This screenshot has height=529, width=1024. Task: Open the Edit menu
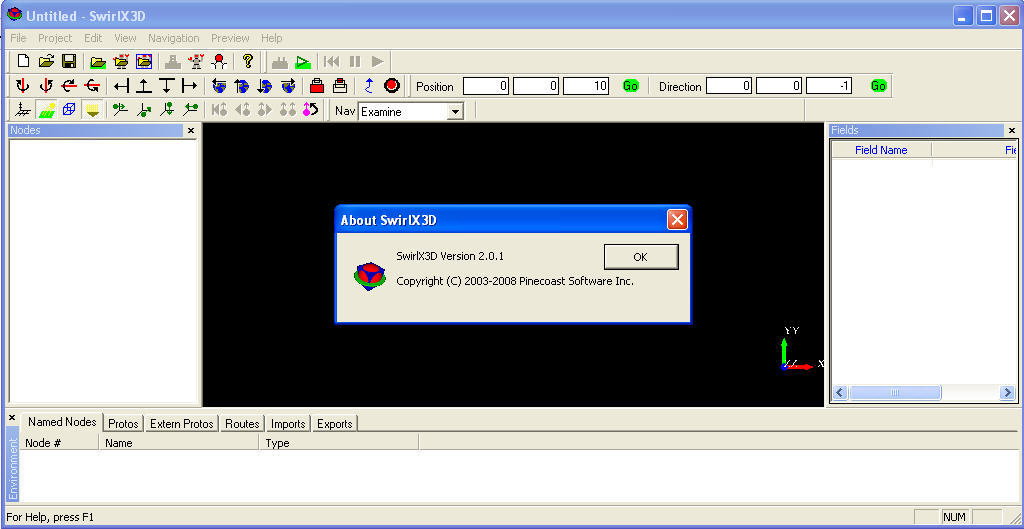93,38
